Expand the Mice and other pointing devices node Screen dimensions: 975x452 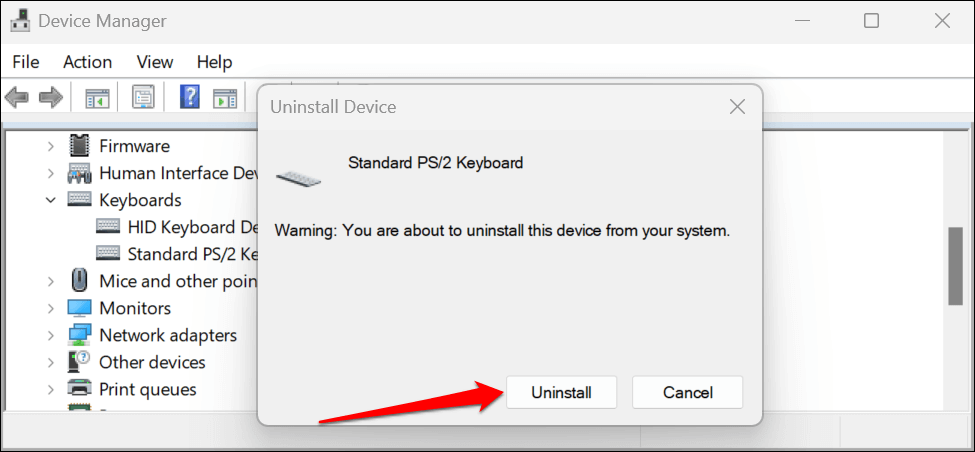tap(51, 281)
